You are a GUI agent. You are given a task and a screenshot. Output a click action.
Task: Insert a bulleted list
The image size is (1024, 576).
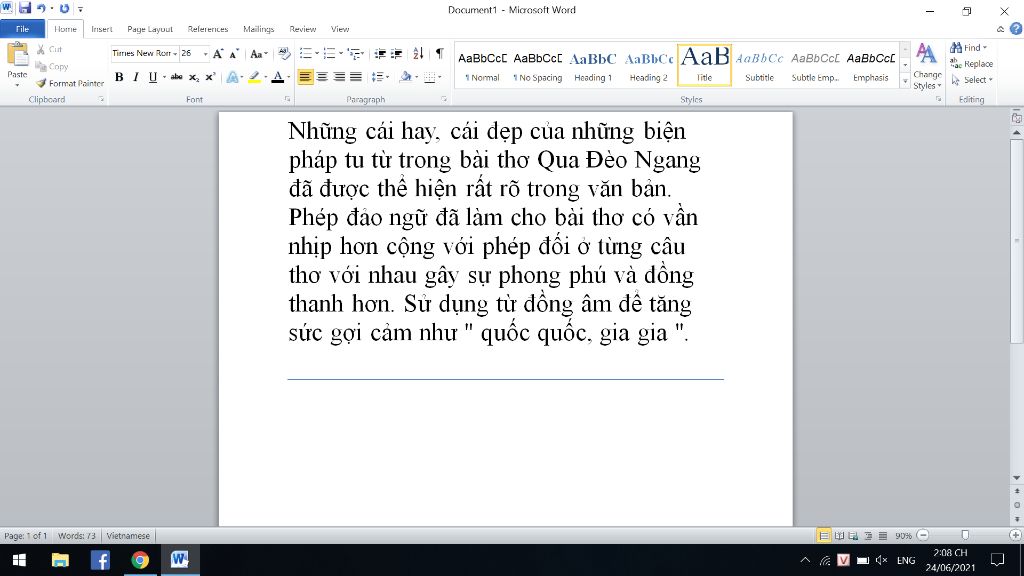point(305,54)
